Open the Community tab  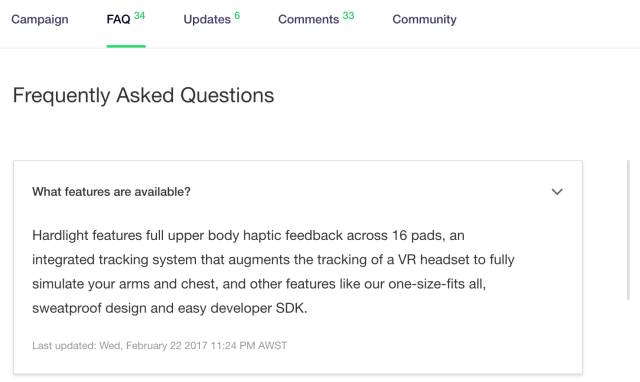(x=424, y=19)
